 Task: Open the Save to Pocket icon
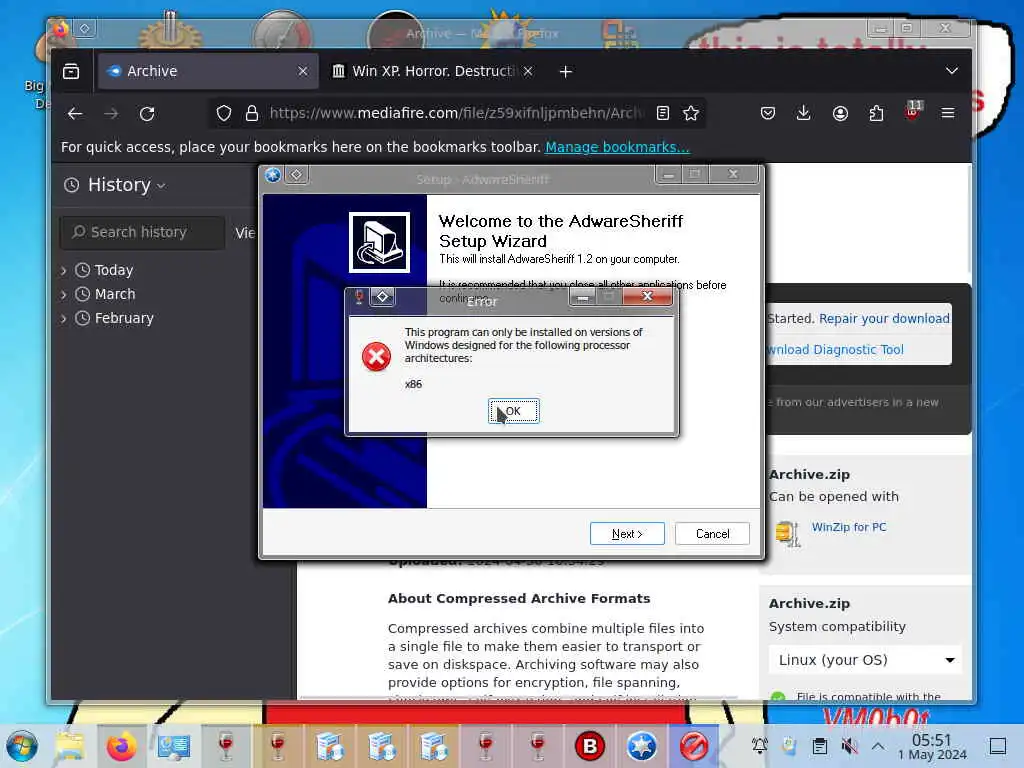(768, 114)
